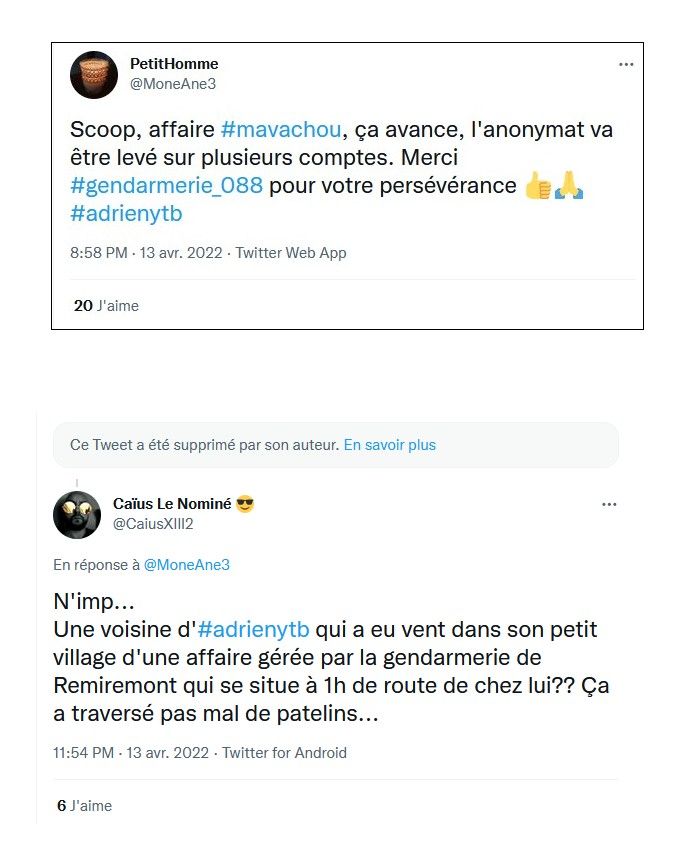This screenshot has width=676, height=865.
Task: Click the 11:54 PM · 13 avr. 2022 timestamp
Action: (x=133, y=753)
